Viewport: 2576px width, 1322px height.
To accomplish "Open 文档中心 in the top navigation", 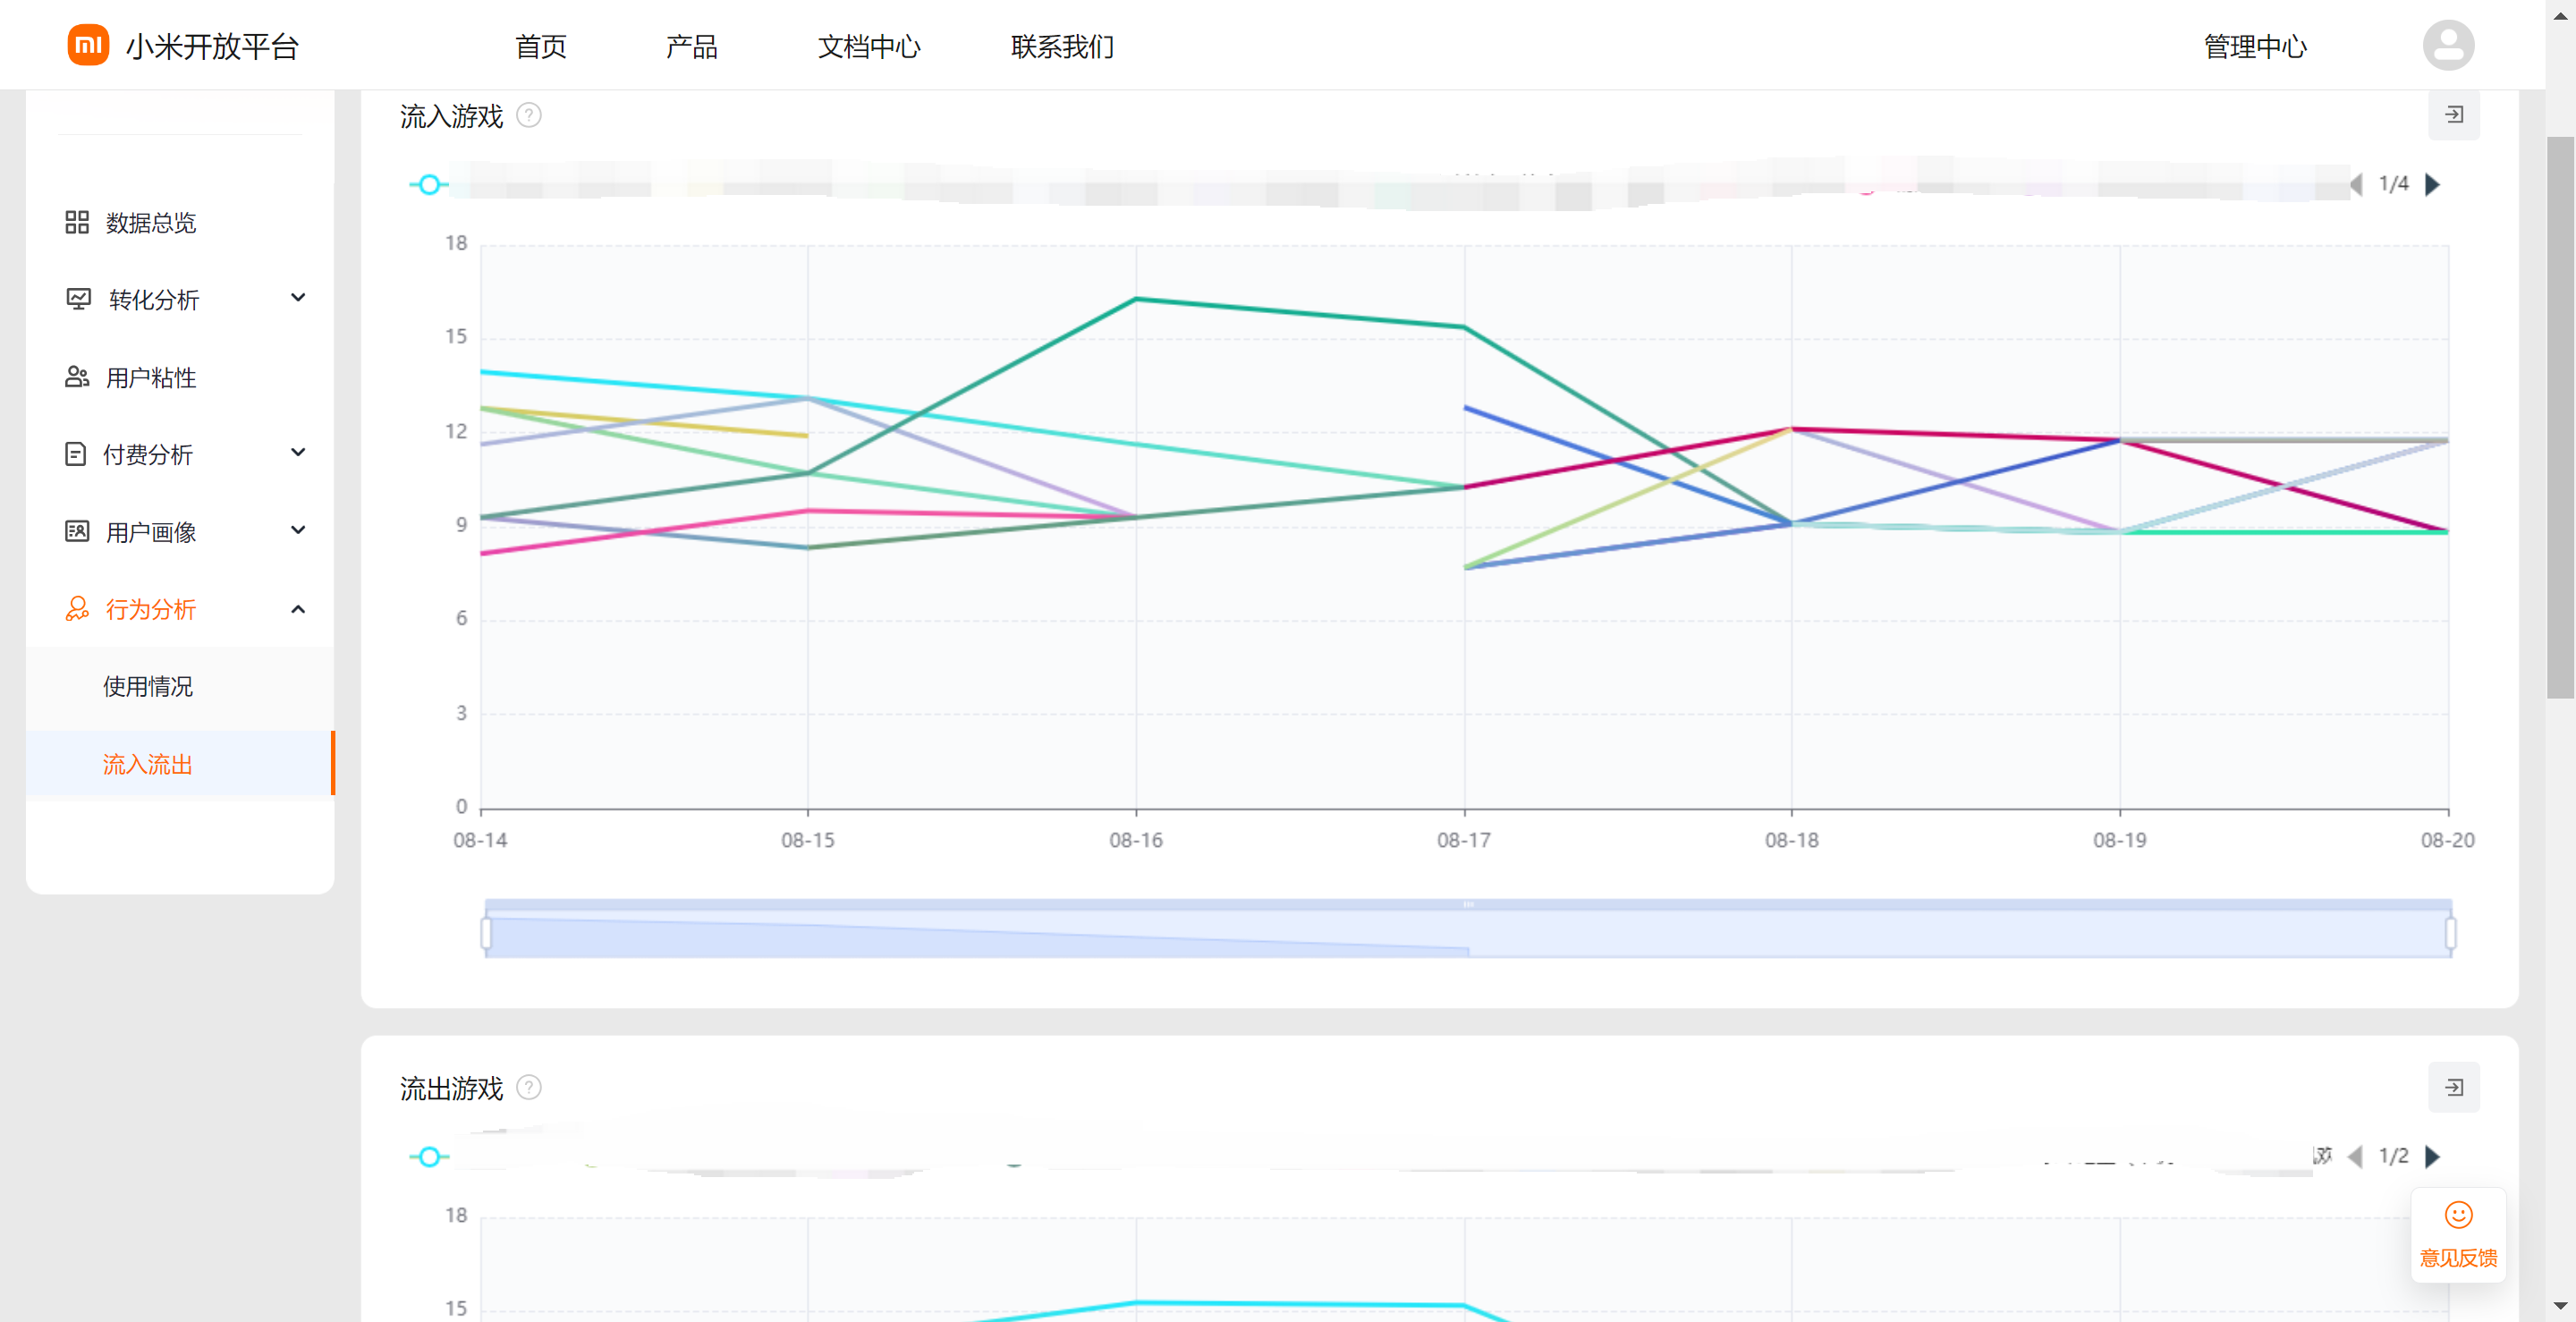I will (x=869, y=47).
